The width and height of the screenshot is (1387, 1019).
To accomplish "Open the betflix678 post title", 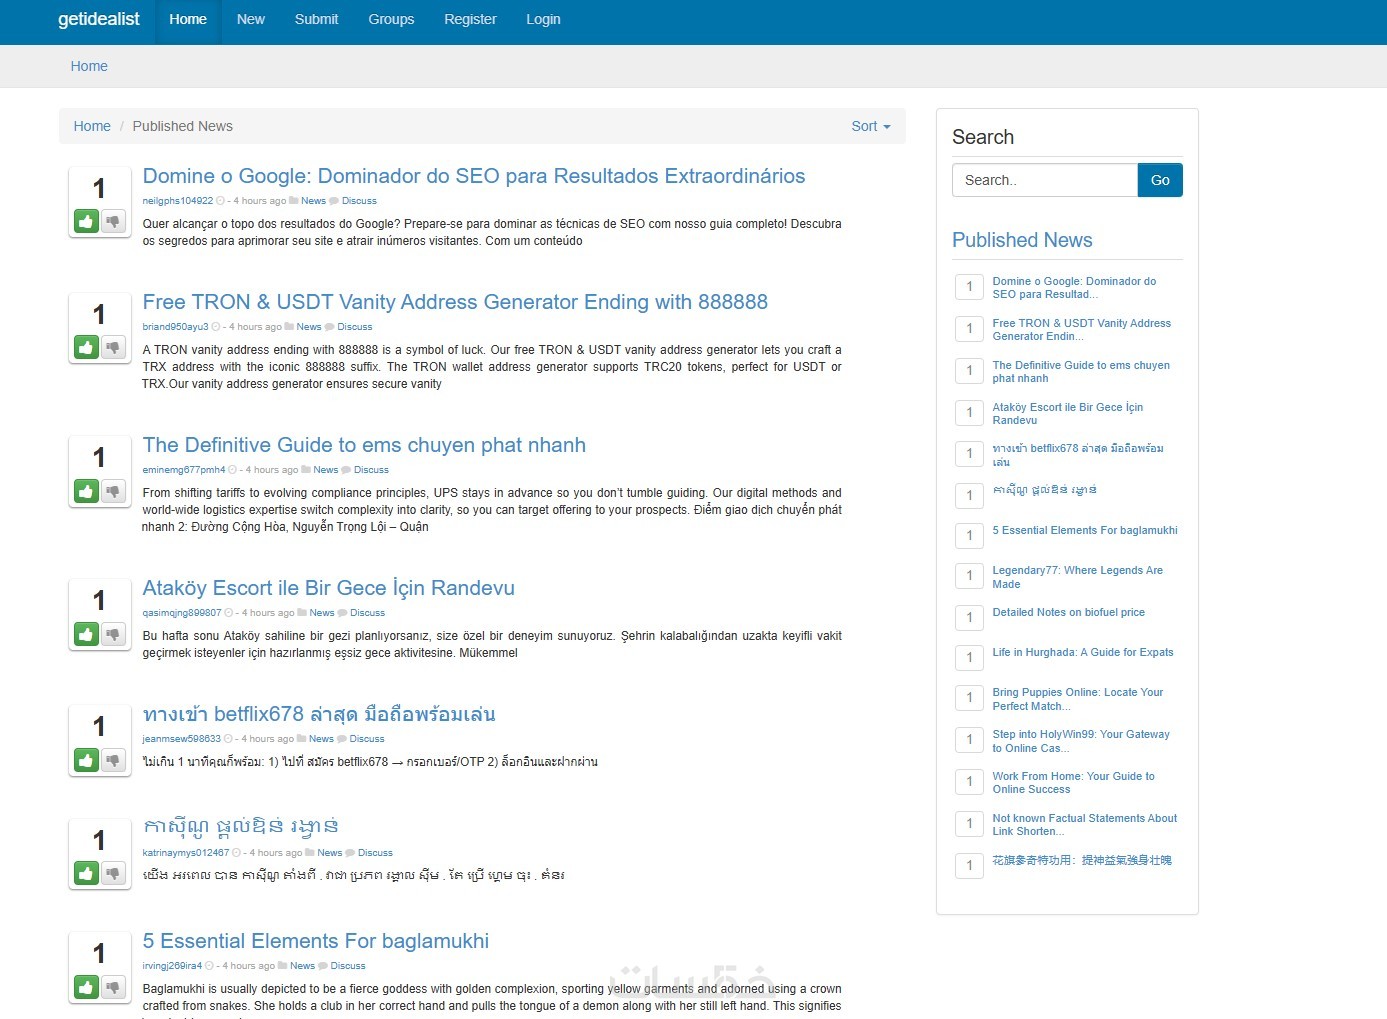I will click(319, 714).
